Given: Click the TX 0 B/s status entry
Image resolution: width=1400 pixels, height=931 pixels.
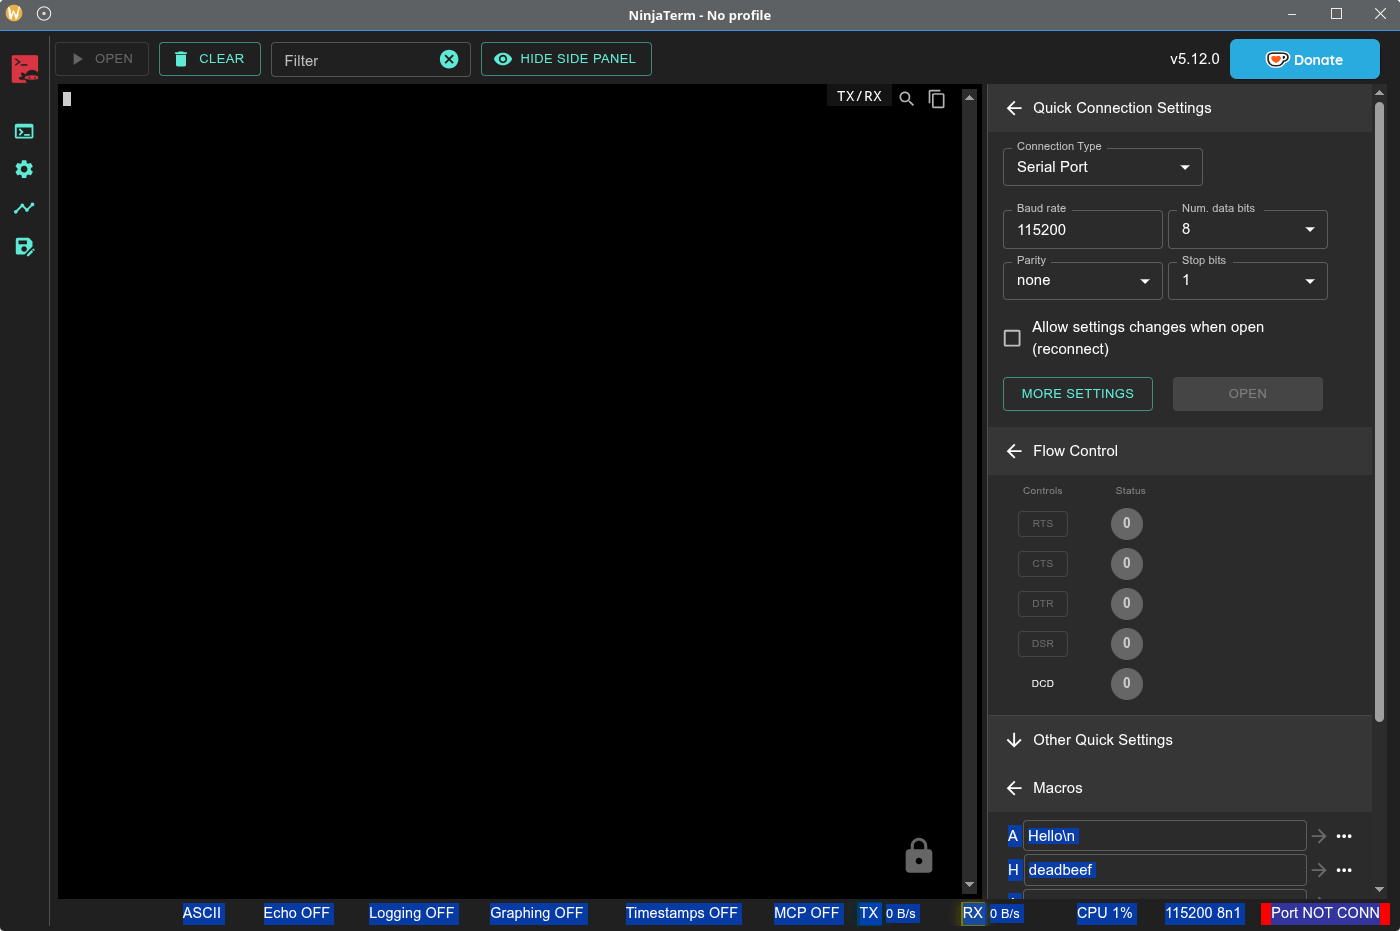Looking at the screenshot, I should tap(888, 913).
